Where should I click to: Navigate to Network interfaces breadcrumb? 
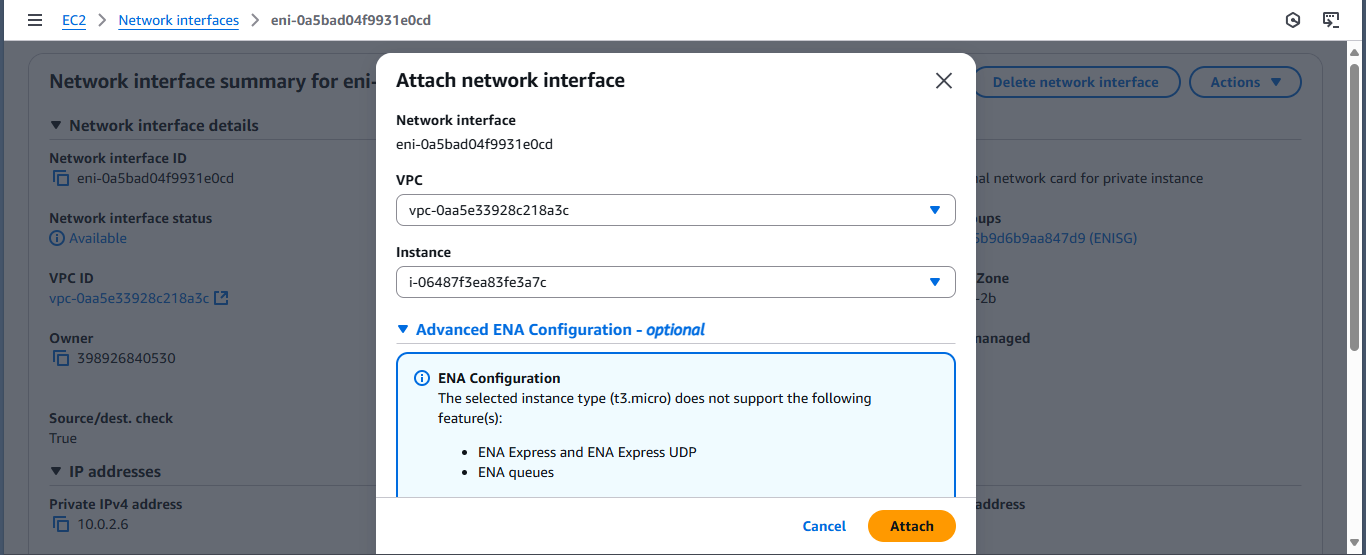[178, 20]
